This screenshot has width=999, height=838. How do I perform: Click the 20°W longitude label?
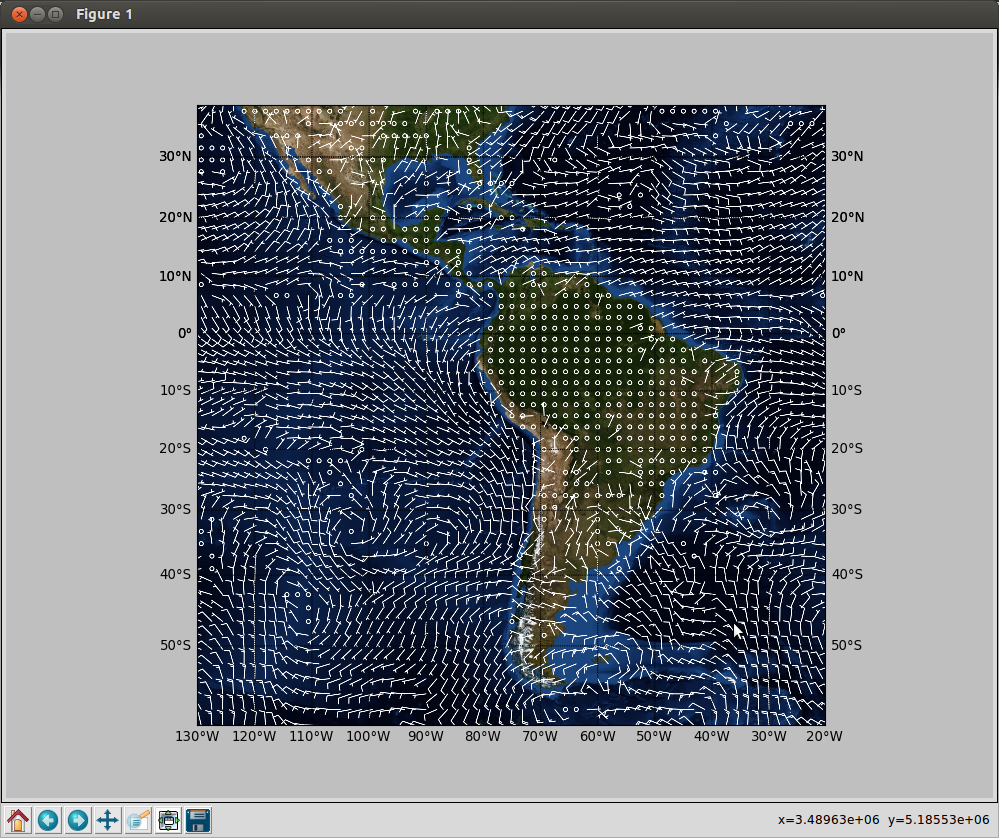[x=824, y=736]
